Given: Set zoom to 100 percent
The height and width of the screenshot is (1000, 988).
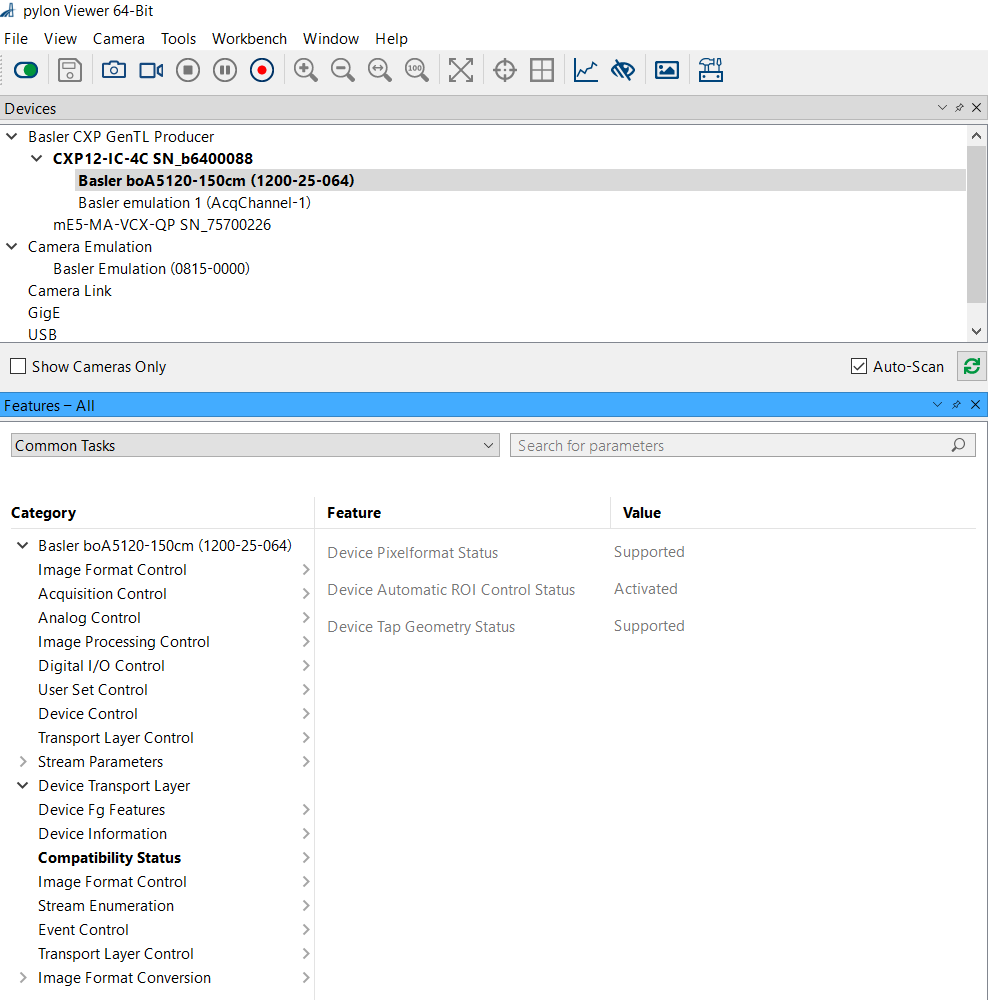Looking at the screenshot, I should click(x=417, y=70).
